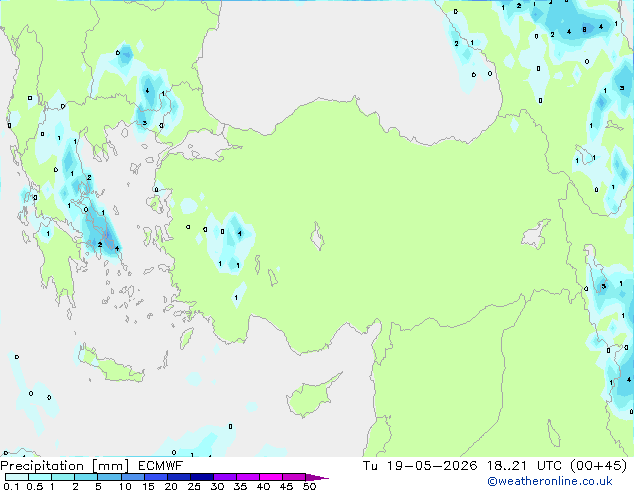This screenshot has height=490, width=634.
Task: Click the "10" legend scale value
Action: tap(125, 486)
